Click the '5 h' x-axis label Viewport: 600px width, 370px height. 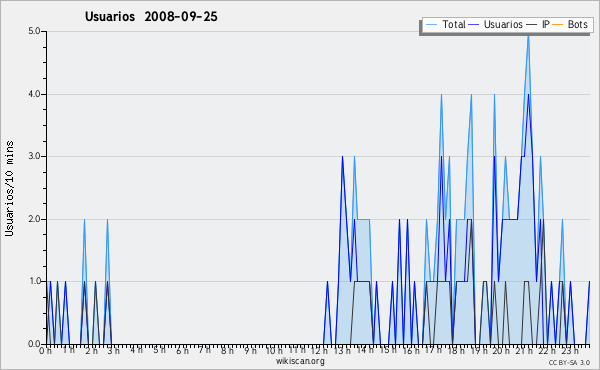tap(159, 350)
